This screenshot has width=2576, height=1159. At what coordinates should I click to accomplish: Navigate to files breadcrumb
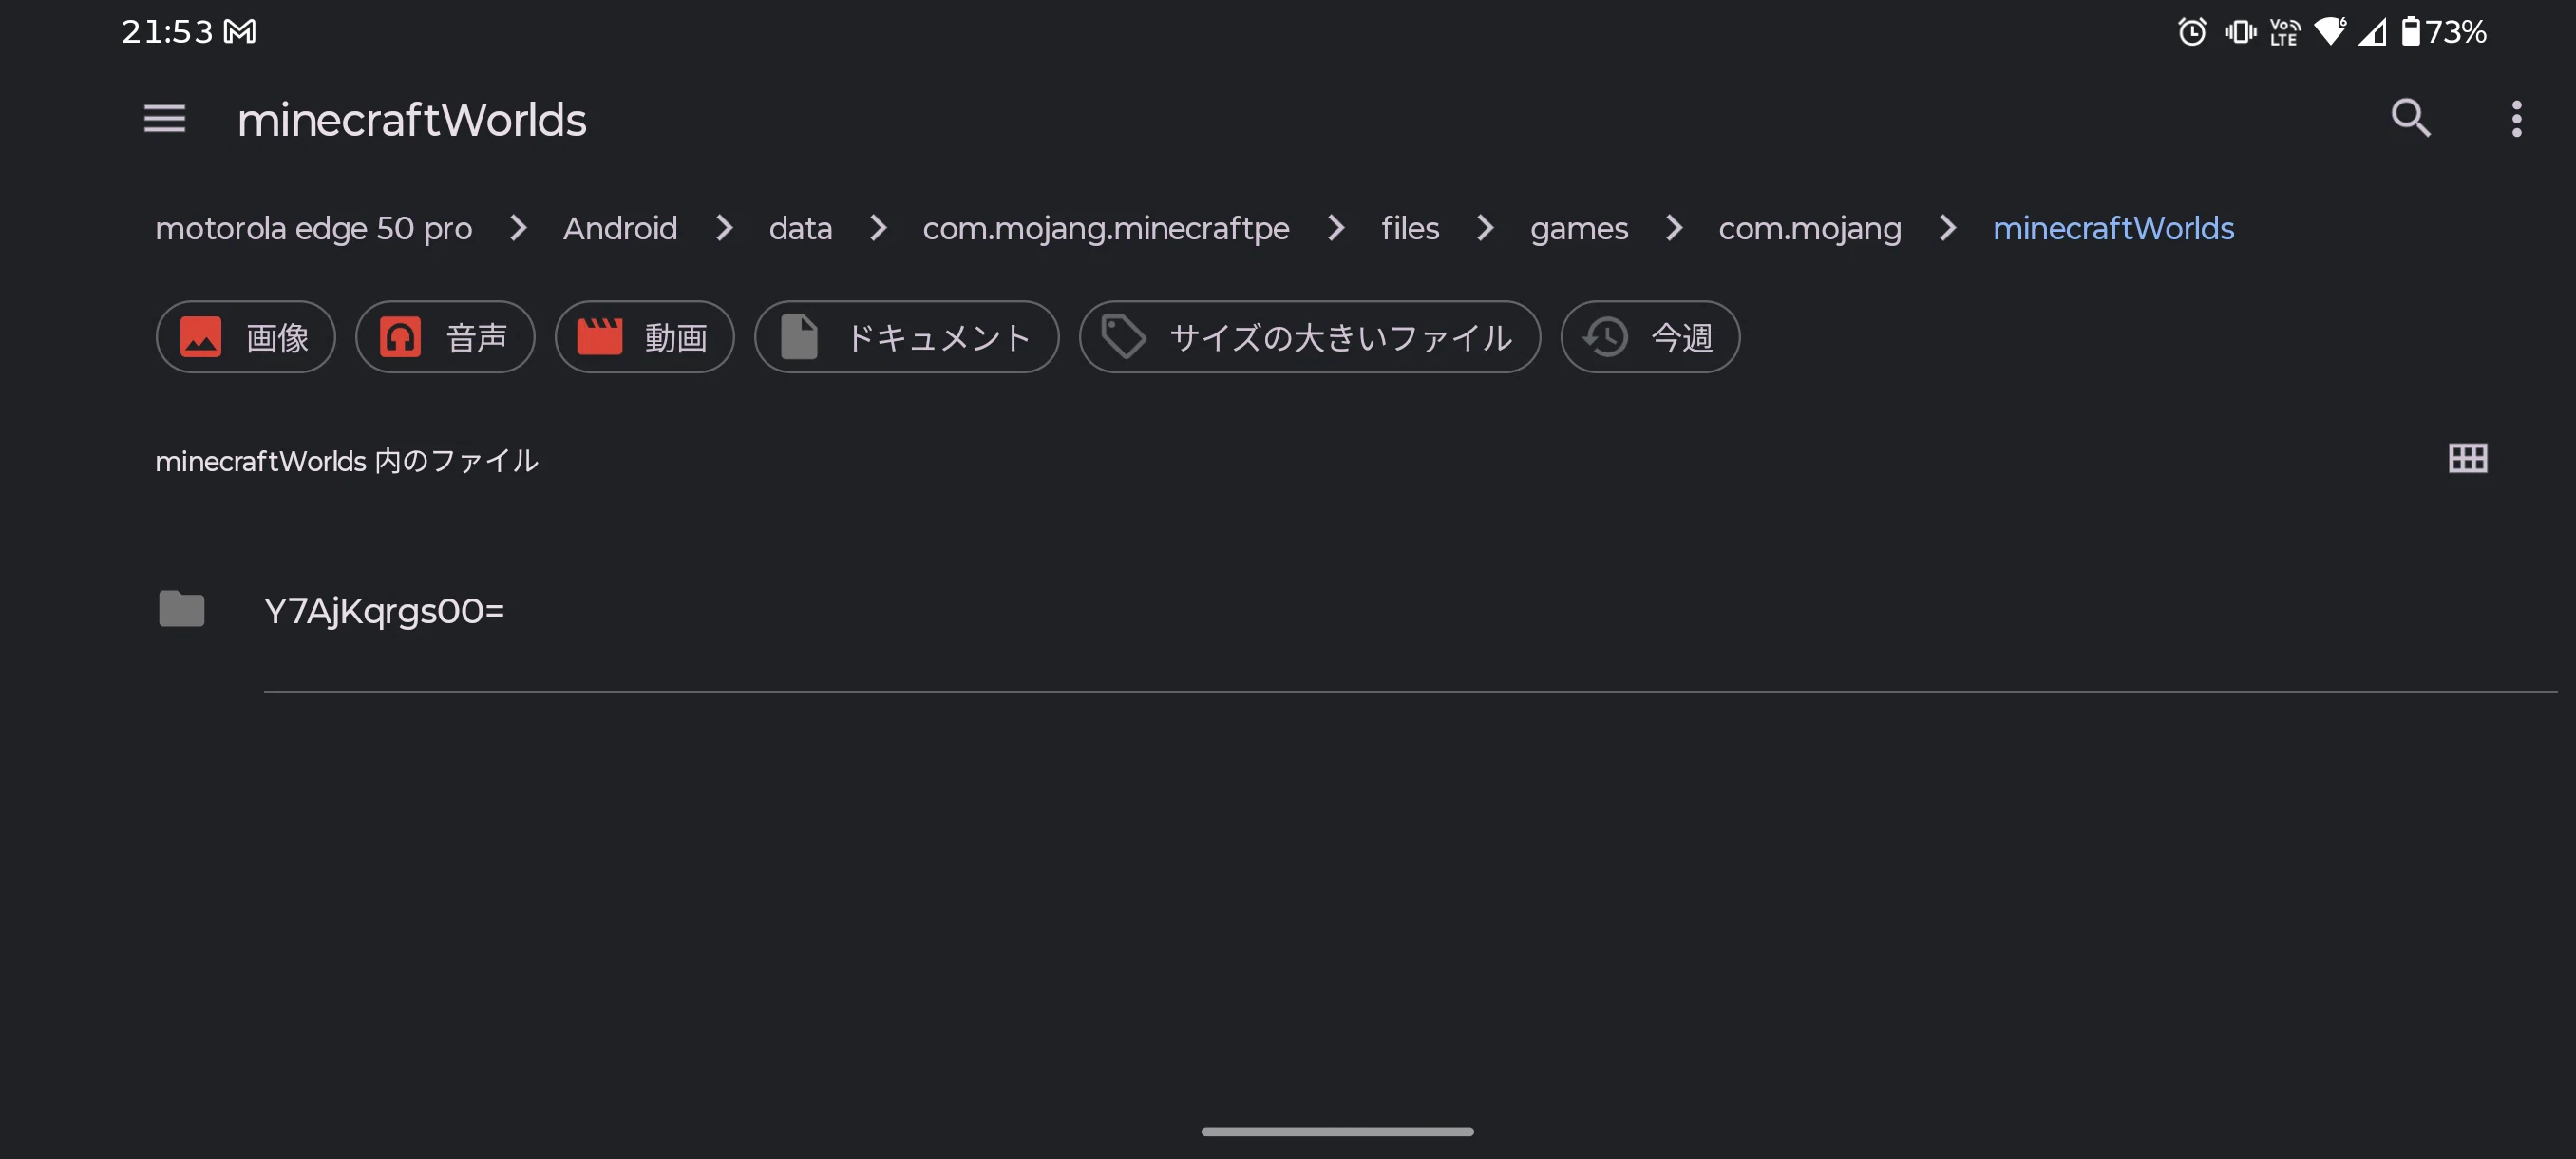(x=1410, y=228)
